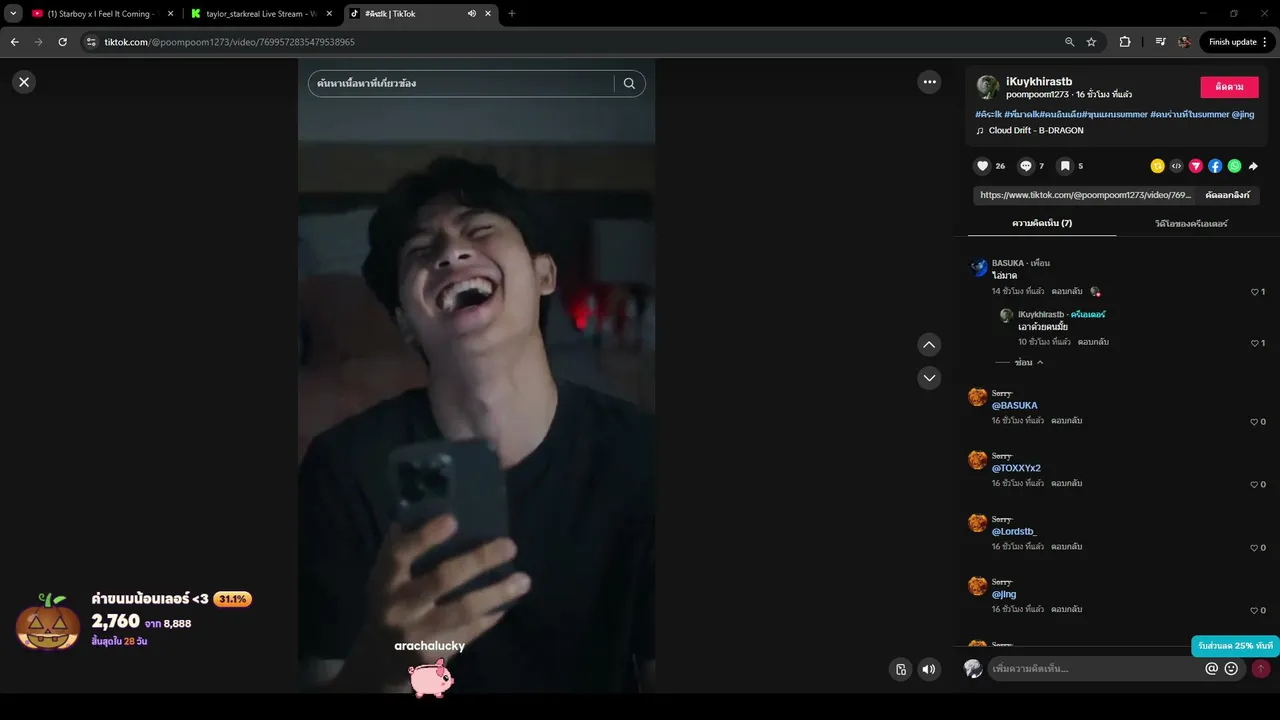Insert a mention with the @ icon

click(x=1211, y=668)
